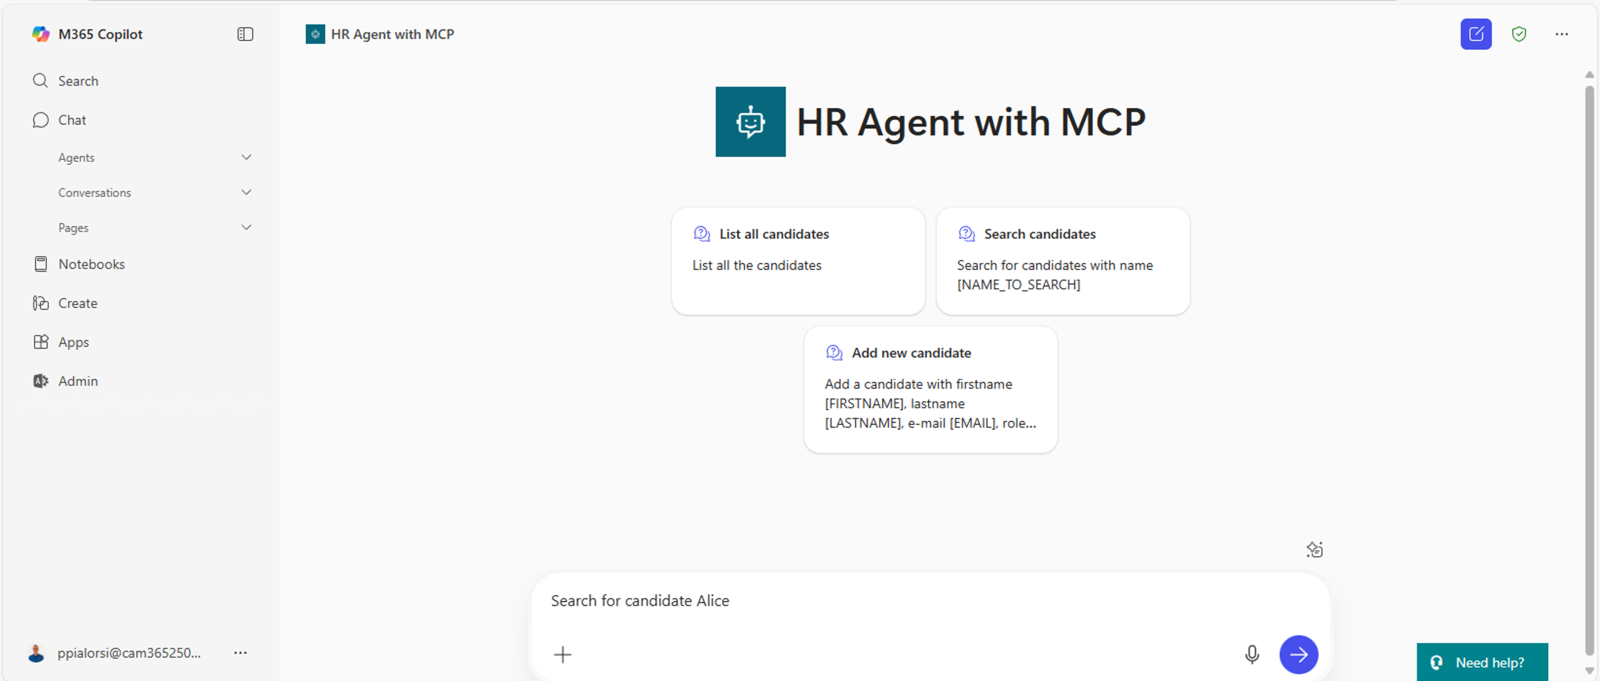The height and width of the screenshot is (681, 1600).
Task: Click the vertical scrollbar on right
Action: coord(1589,370)
